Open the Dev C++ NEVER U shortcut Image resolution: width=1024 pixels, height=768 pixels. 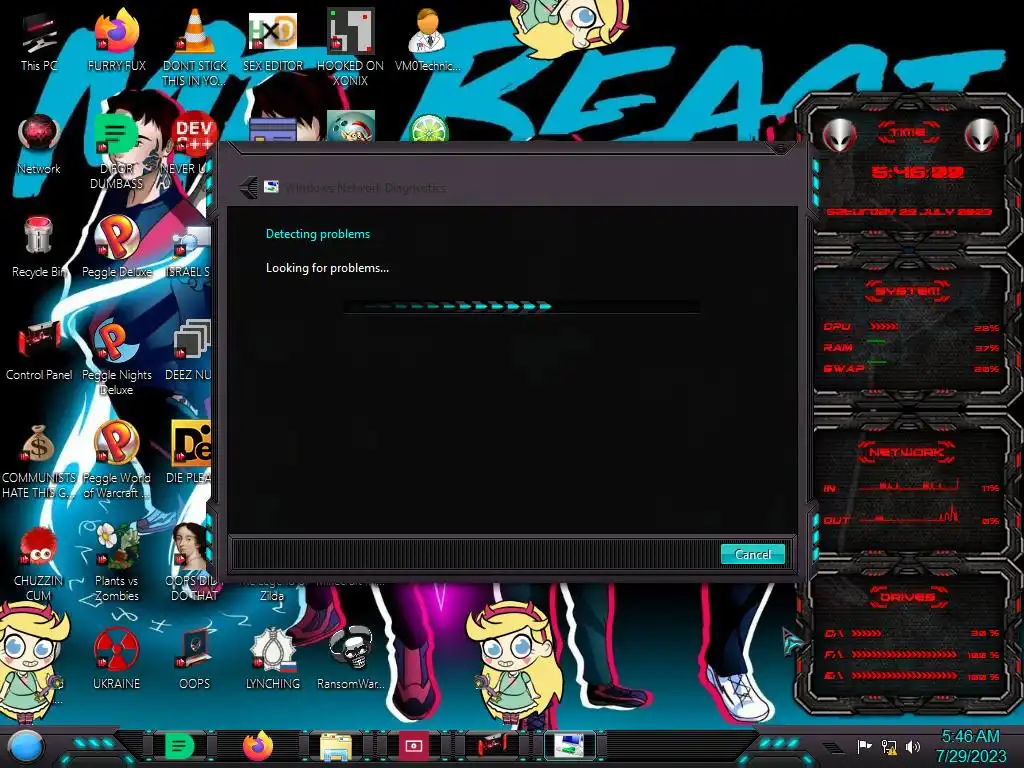pyautogui.click(x=187, y=144)
